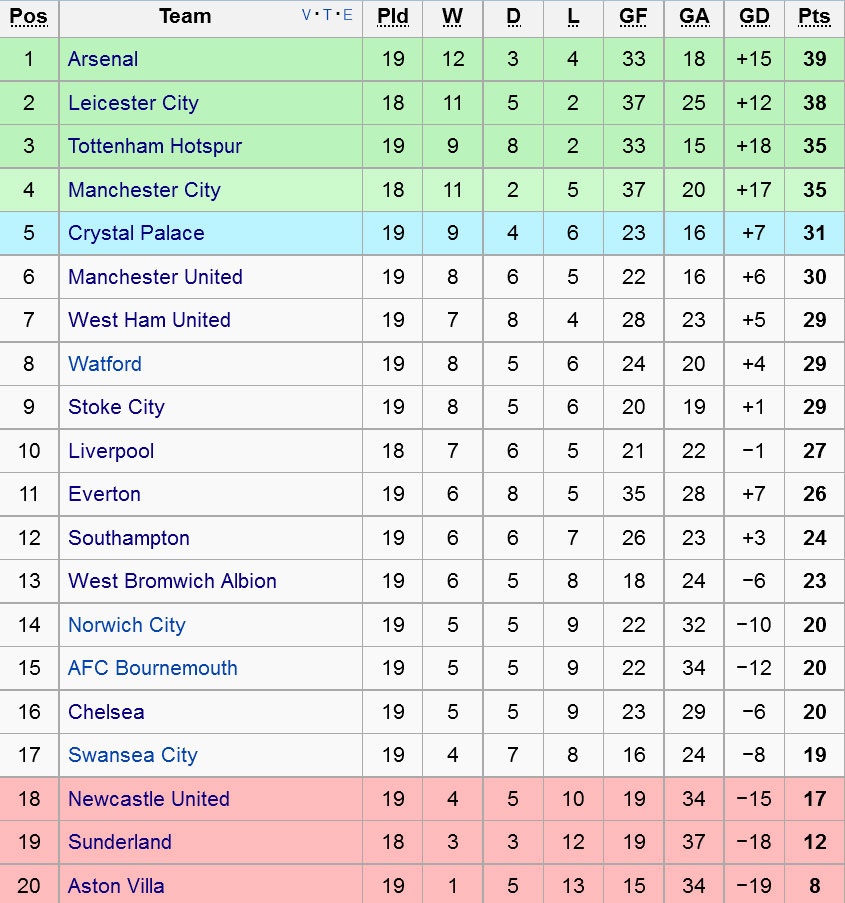Click the V view template link
This screenshot has height=903, width=845.
tap(307, 15)
